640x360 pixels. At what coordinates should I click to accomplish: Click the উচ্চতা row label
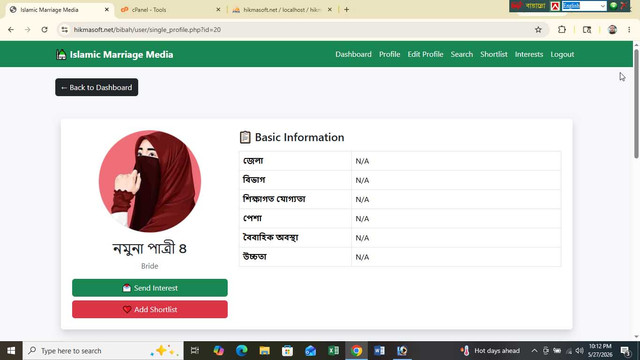click(x=254, y=257)
